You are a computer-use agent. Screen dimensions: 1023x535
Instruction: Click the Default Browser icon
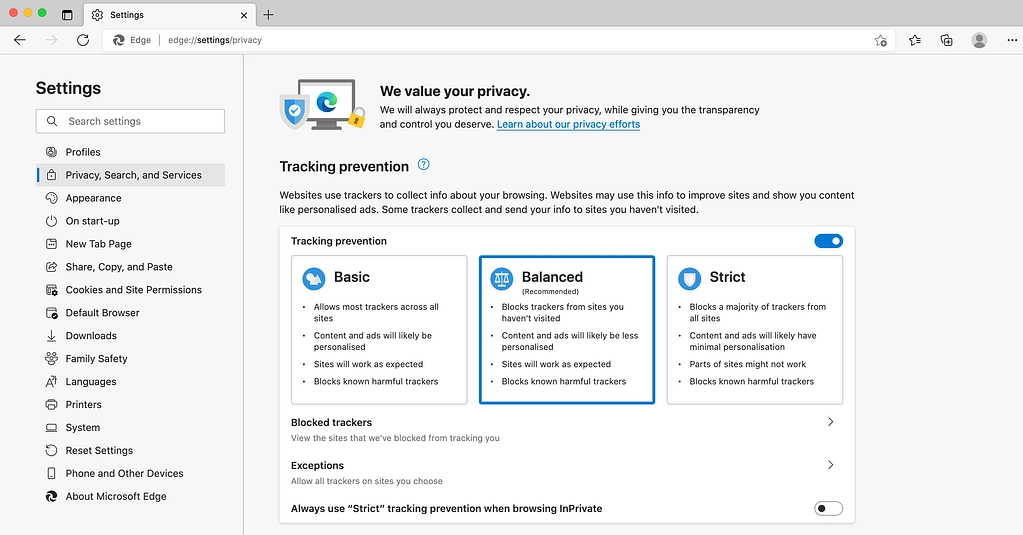coord(52,313)
